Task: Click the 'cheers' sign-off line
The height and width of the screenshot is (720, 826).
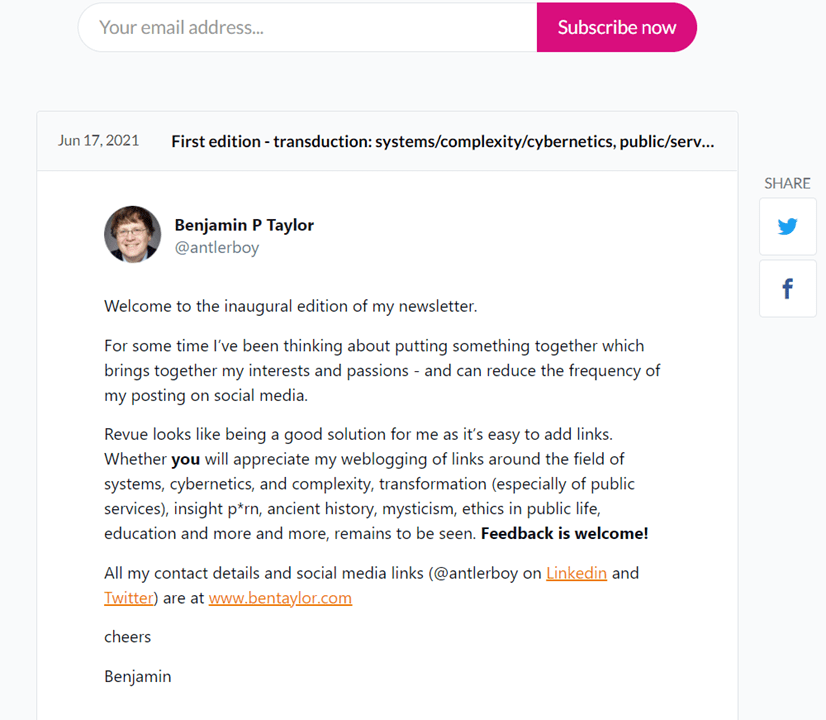Action: [x=127, y=636]
